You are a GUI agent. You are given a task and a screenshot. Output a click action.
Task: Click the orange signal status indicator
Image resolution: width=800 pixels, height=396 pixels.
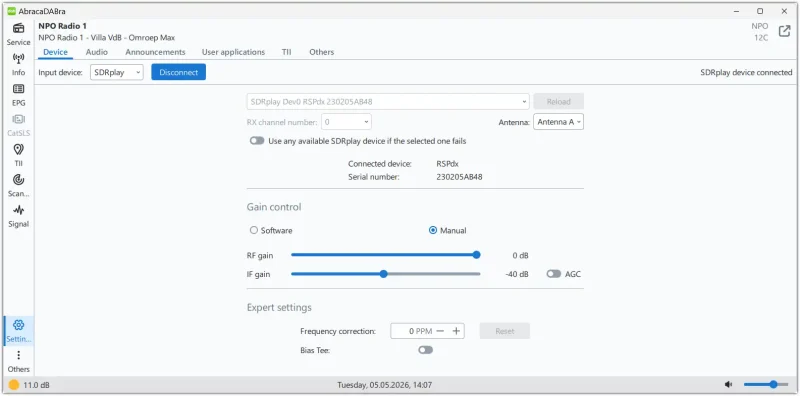click(x=14, y=385)
